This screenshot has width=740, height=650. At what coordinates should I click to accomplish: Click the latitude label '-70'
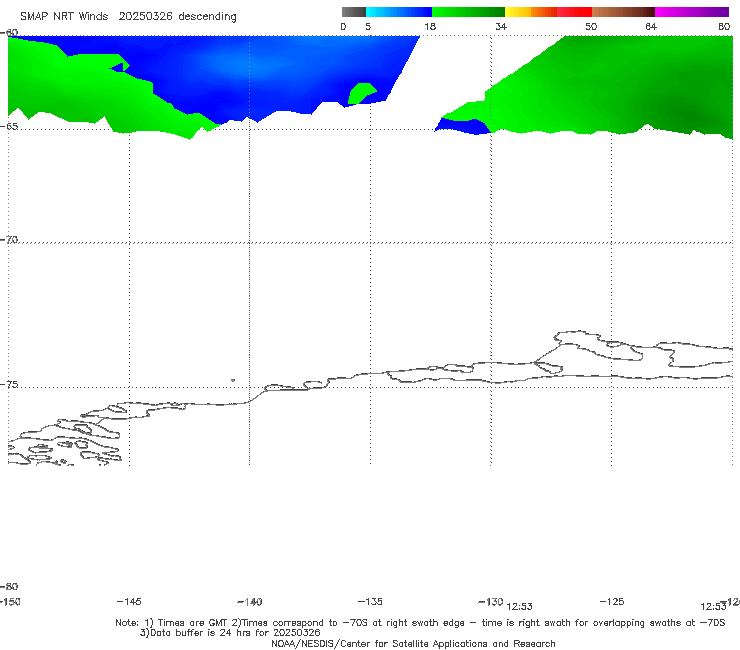pyautogui.click(x=9, y=240)
